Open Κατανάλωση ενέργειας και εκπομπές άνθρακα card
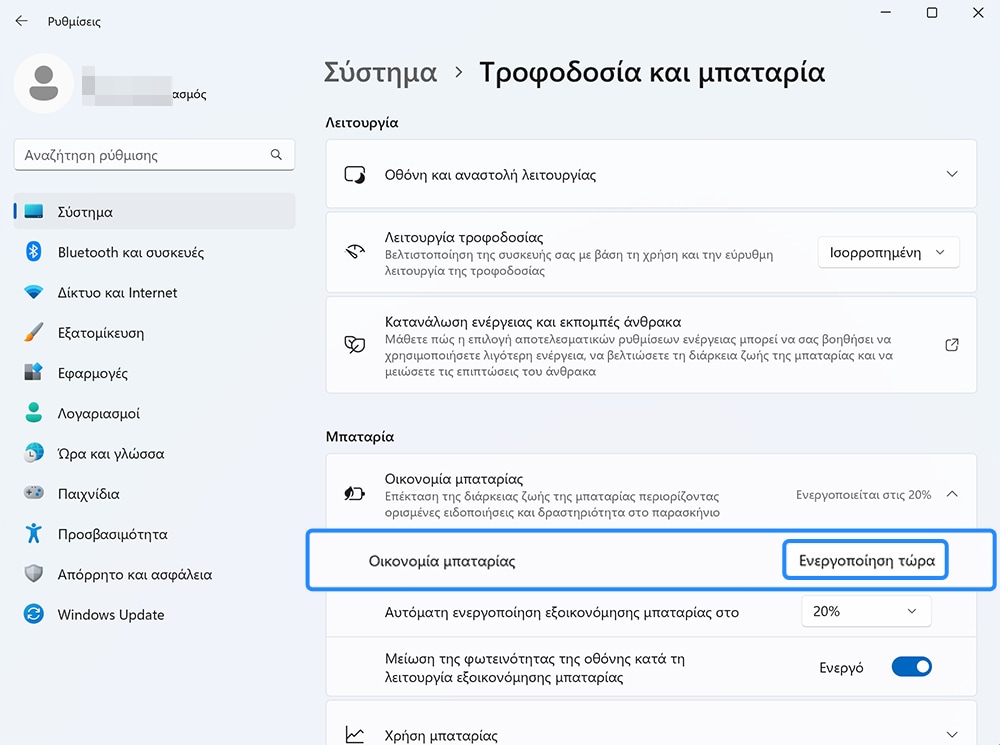The height and width of the screenshot is (745, 1000). coord(651,345)
